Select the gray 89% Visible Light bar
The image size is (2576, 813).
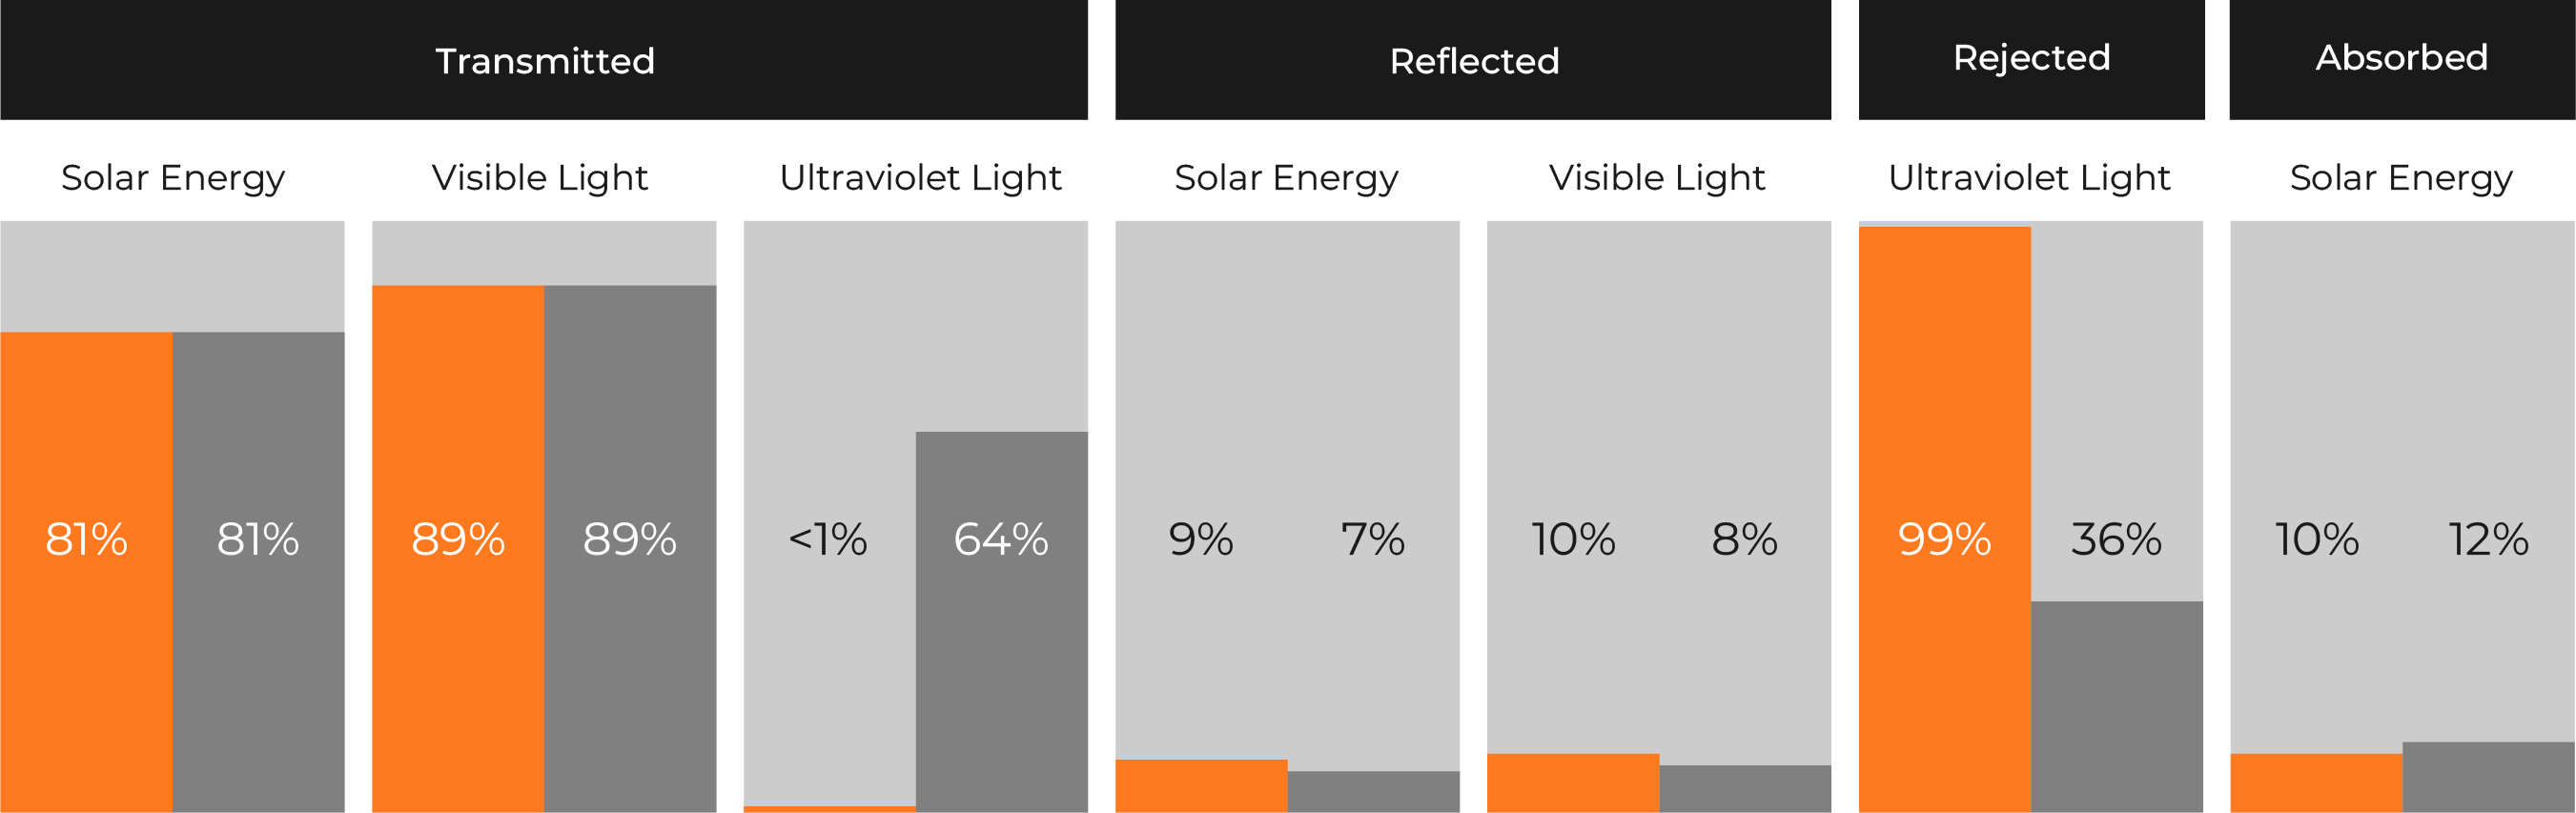(630, 548)
